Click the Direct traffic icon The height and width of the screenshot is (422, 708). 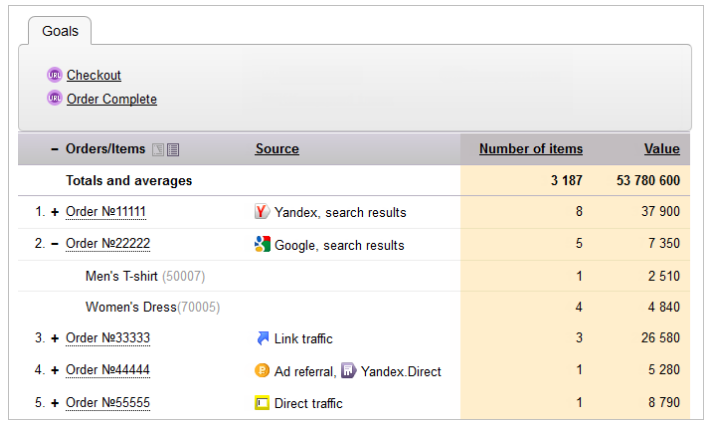(x=262, y=403)
